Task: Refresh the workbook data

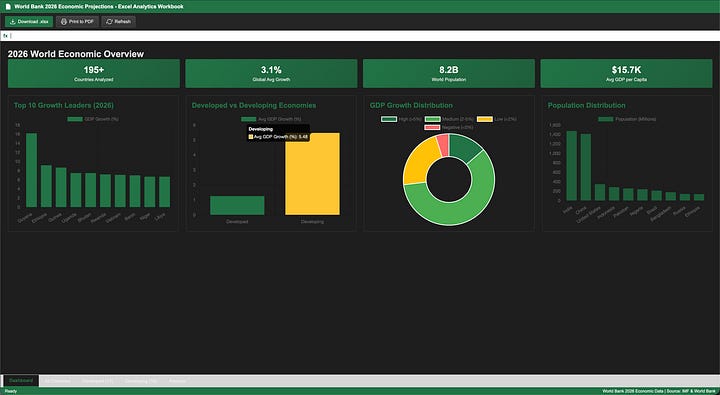Action: pos(118,22)
